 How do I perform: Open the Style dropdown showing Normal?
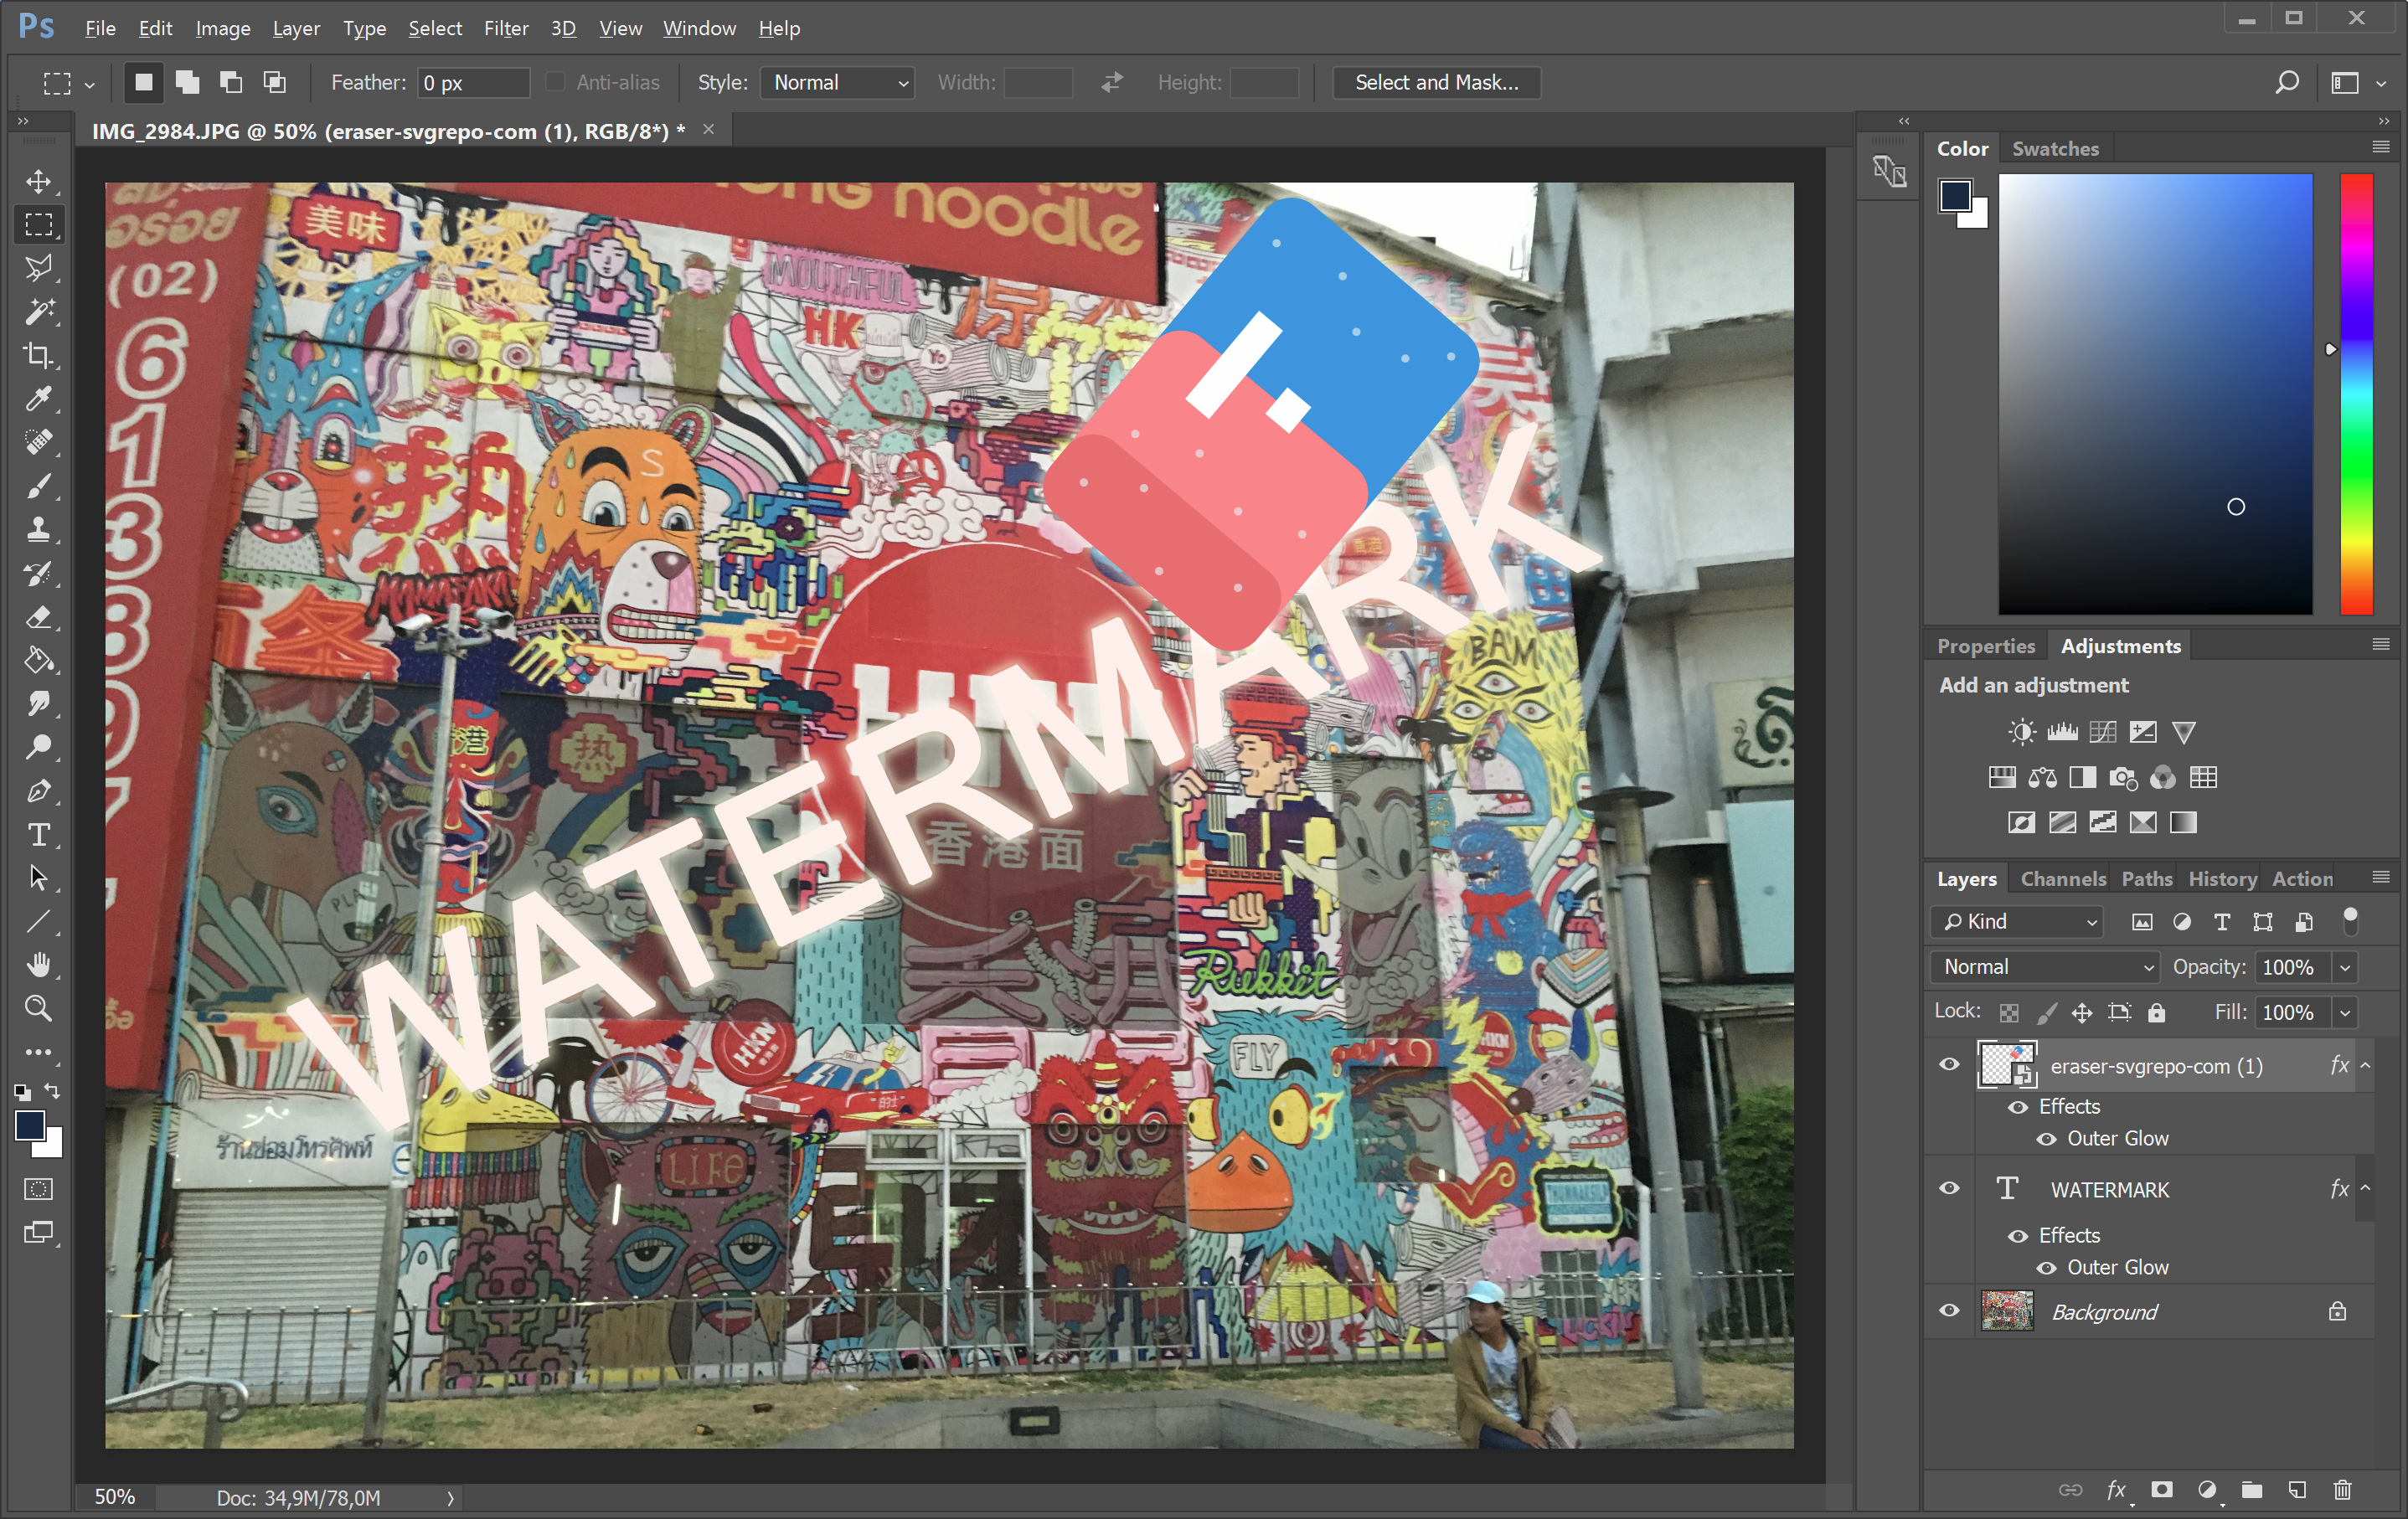pyautogui.click(x=838, y=82)
